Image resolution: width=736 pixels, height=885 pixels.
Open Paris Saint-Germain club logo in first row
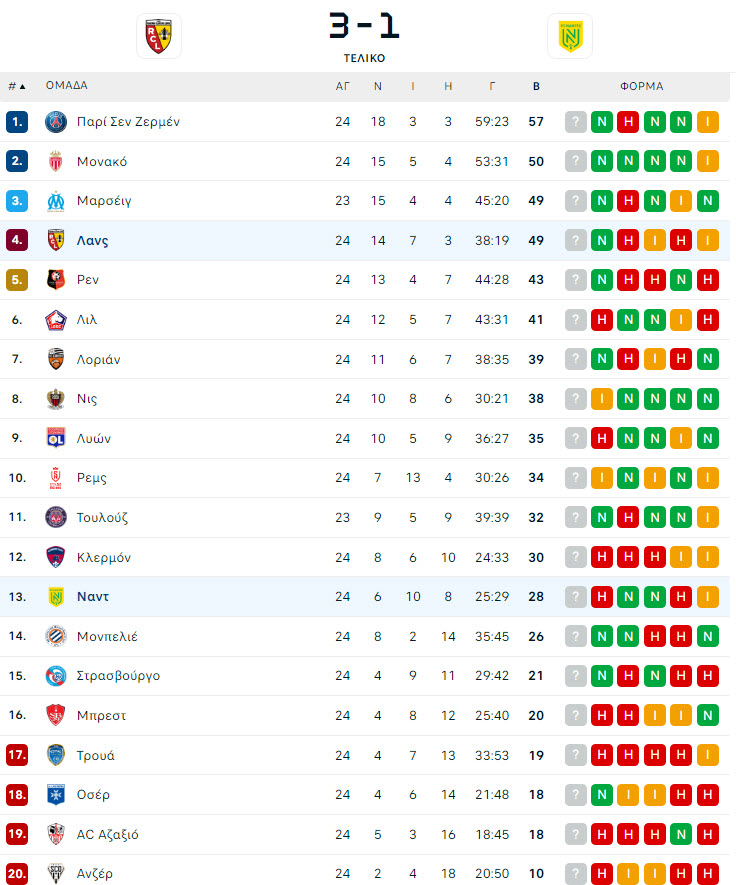tap(56, 122)
